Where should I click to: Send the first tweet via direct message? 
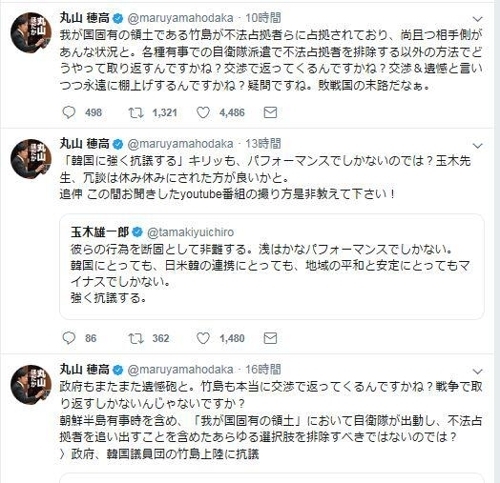pos(270,112)
